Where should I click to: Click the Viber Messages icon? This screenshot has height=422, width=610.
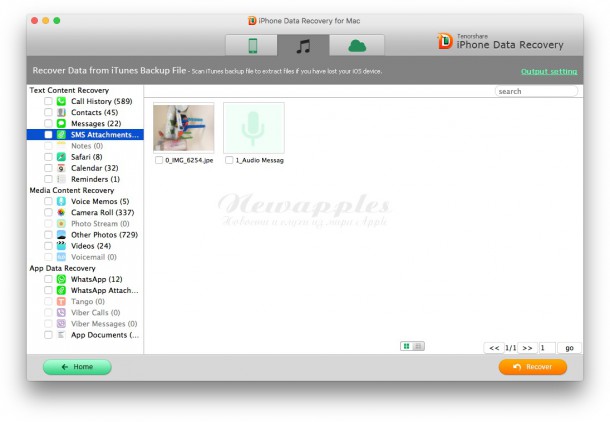point(61,324)
